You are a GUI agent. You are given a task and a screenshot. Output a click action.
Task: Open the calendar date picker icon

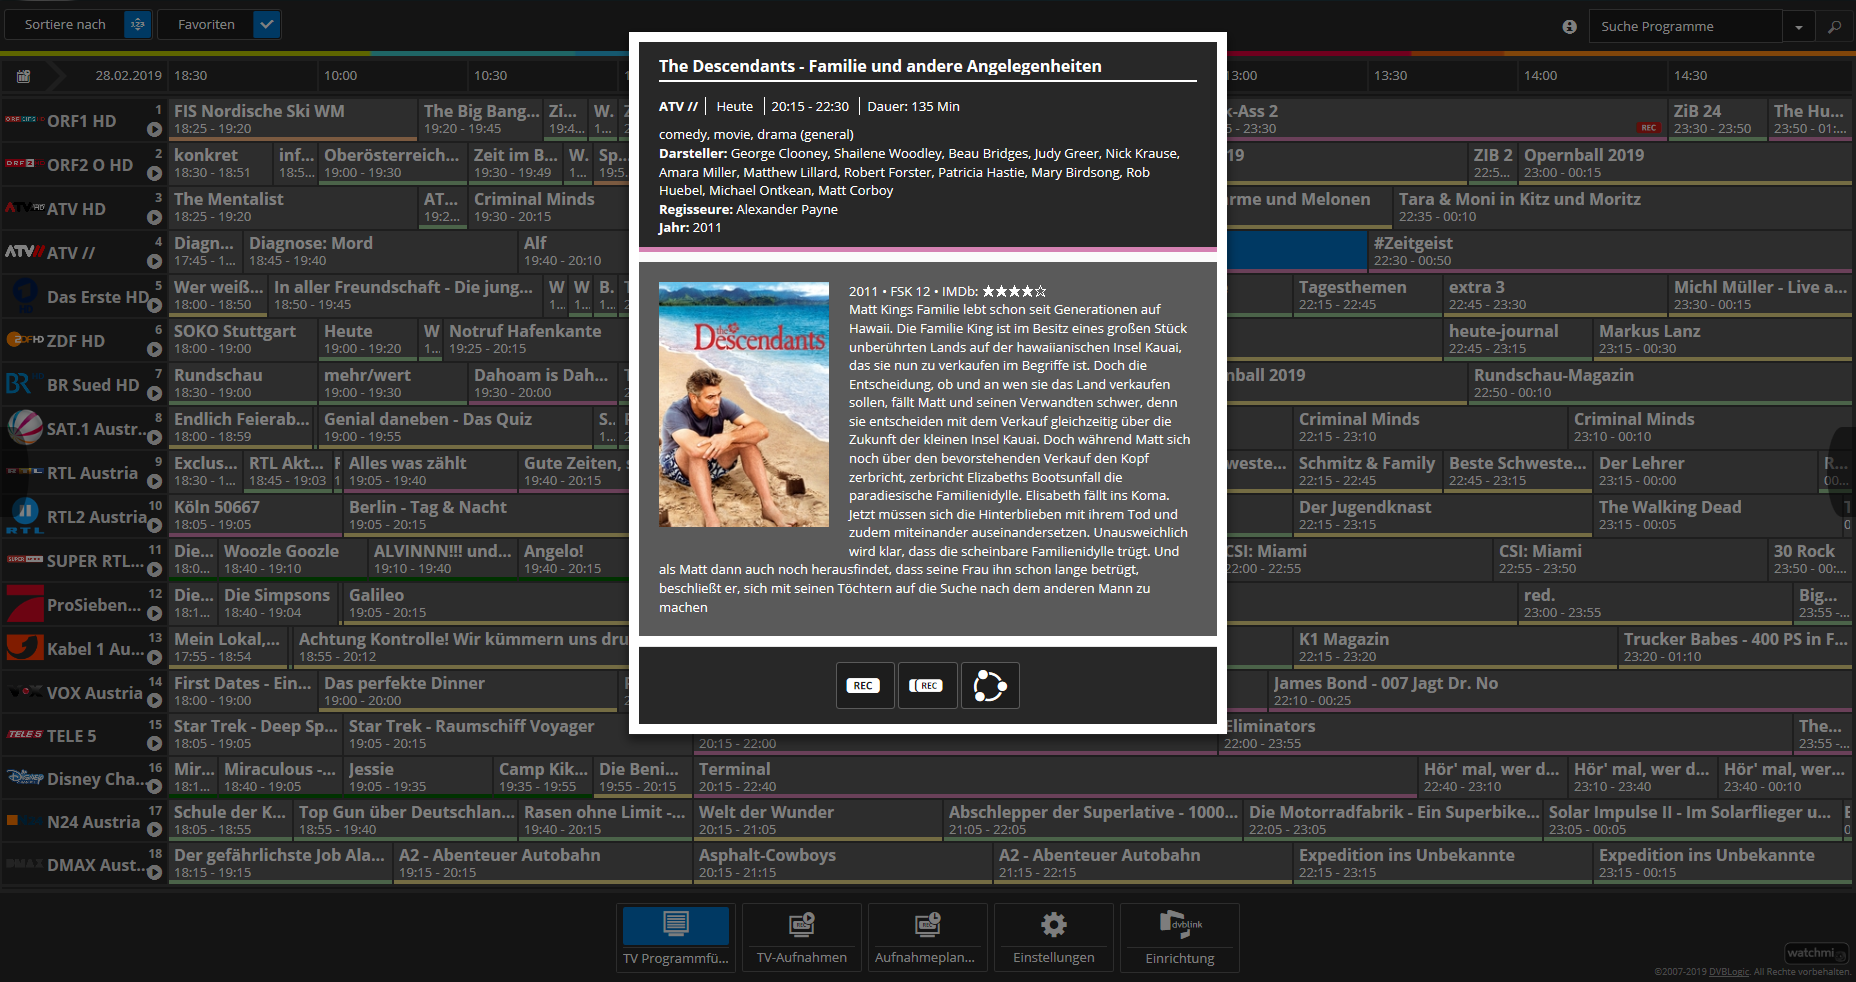24,76
